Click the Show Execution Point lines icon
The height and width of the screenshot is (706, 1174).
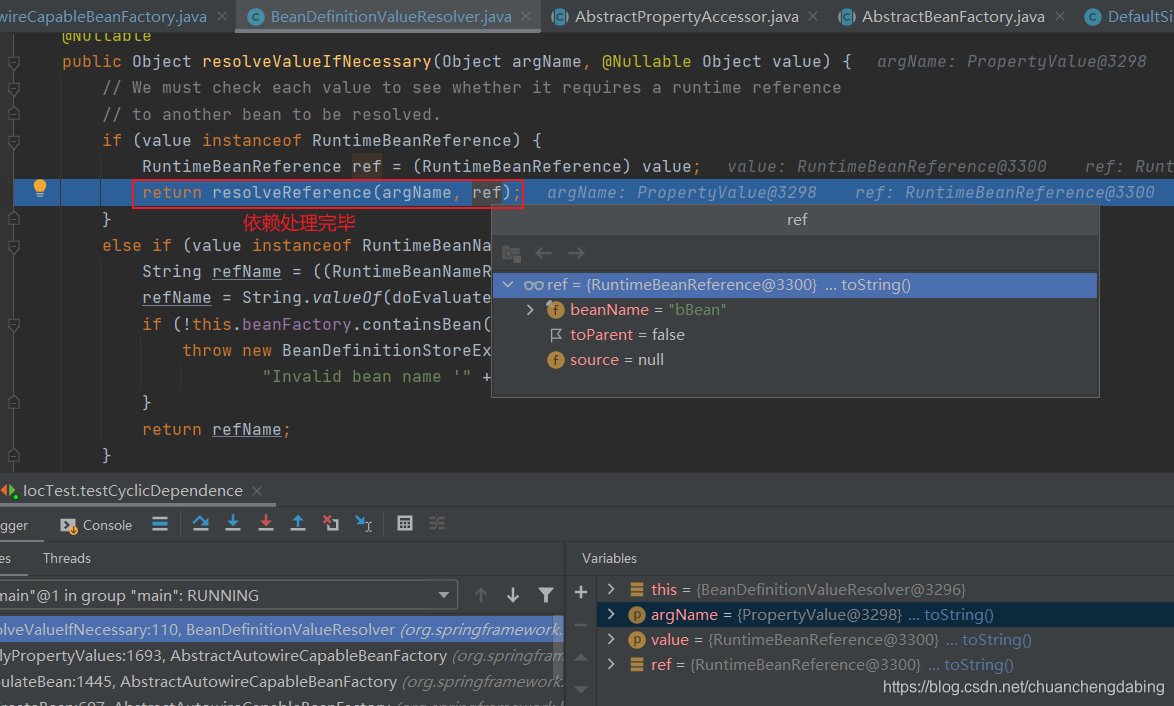click(x=160, y=523)
